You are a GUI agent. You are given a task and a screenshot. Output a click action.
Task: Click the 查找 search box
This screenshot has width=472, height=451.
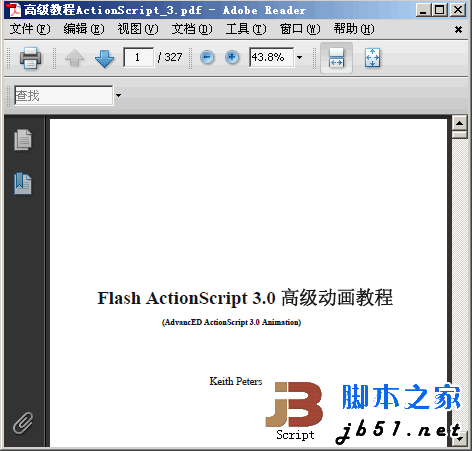pyautogui.click(x=64, y=96)
